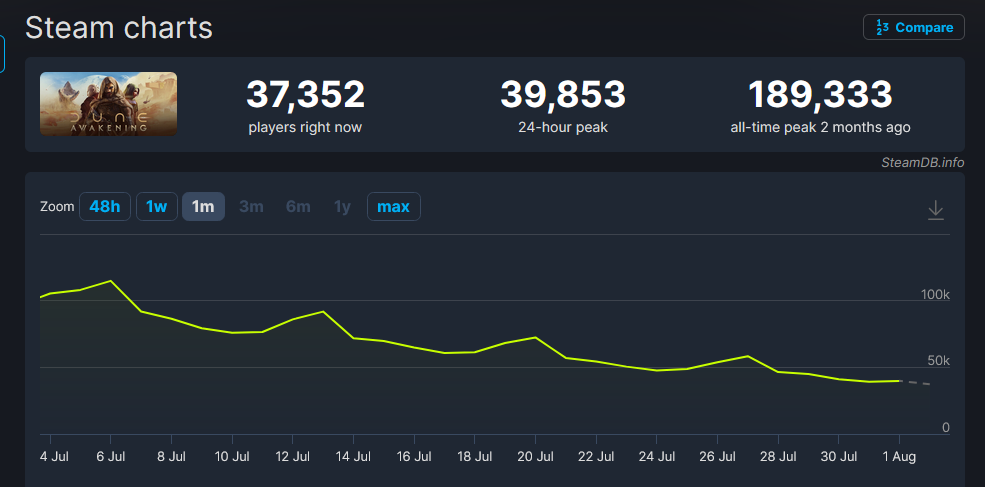
Task: Click the 28 Jul axis label
Action: (778, 457)
